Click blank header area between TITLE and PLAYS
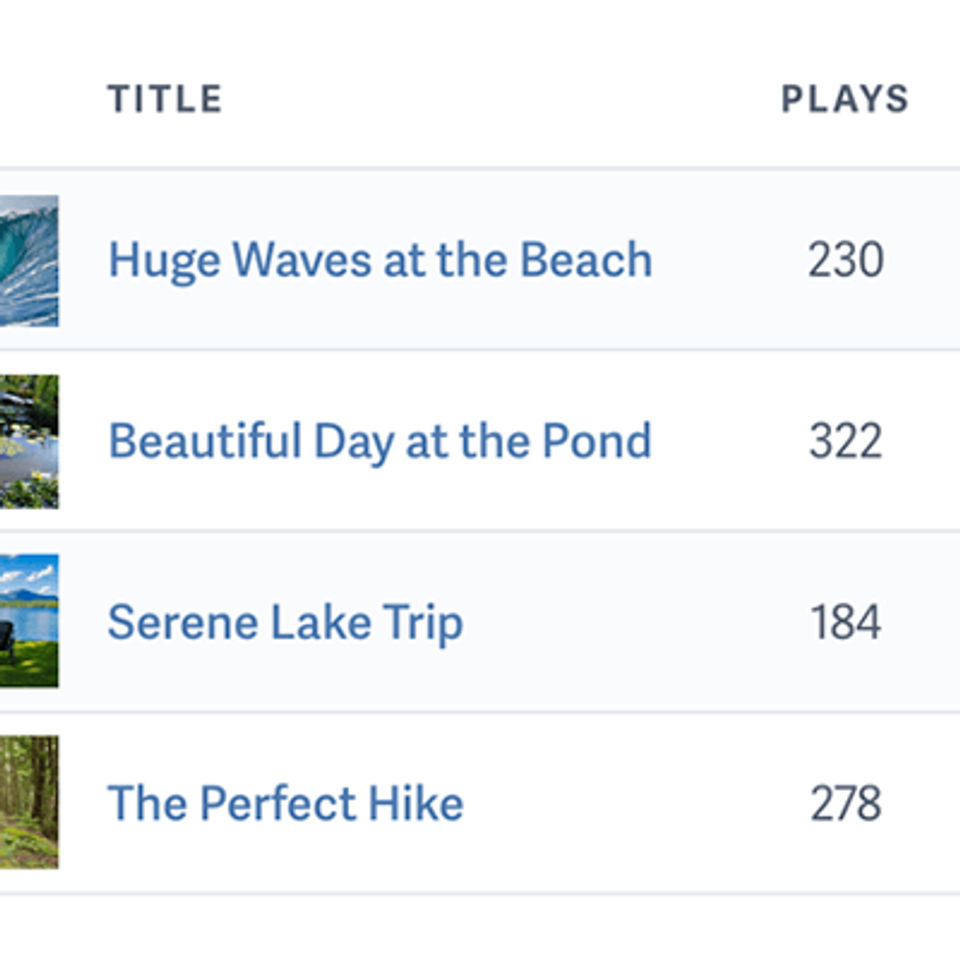This screenshot has height=960, width=960. tap(500, 99)
